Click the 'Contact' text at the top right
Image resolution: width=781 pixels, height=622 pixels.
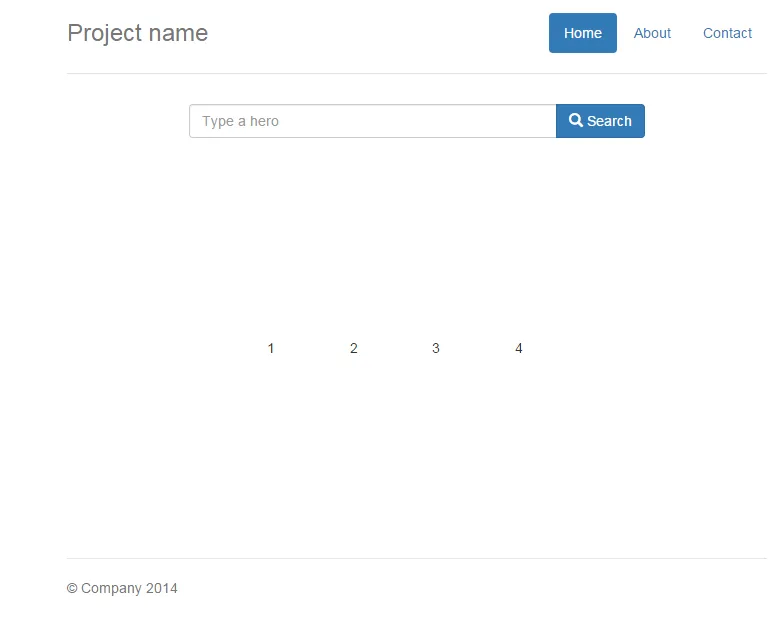[x=727, y=33]
